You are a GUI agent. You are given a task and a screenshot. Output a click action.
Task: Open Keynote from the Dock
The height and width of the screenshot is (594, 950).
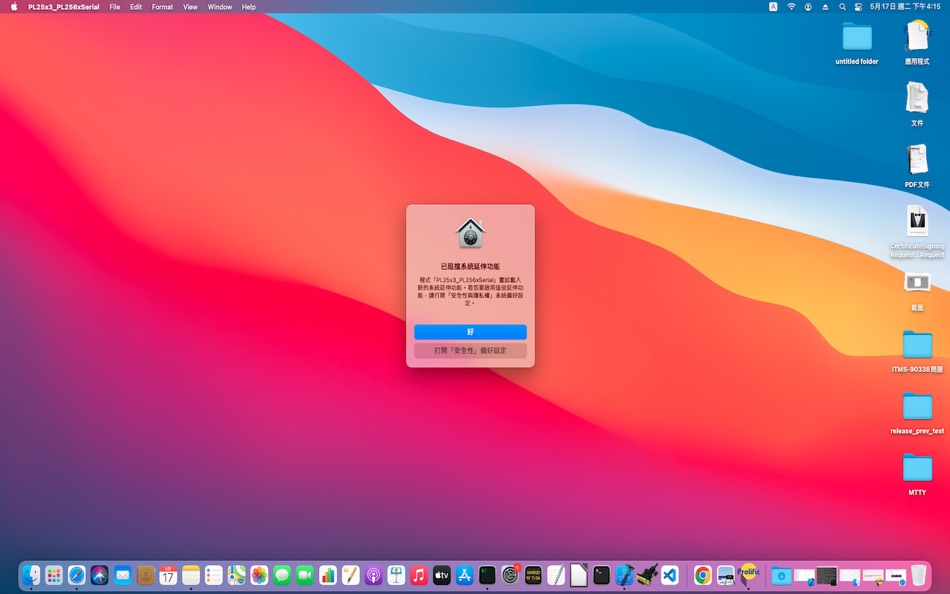click(396, 575)
